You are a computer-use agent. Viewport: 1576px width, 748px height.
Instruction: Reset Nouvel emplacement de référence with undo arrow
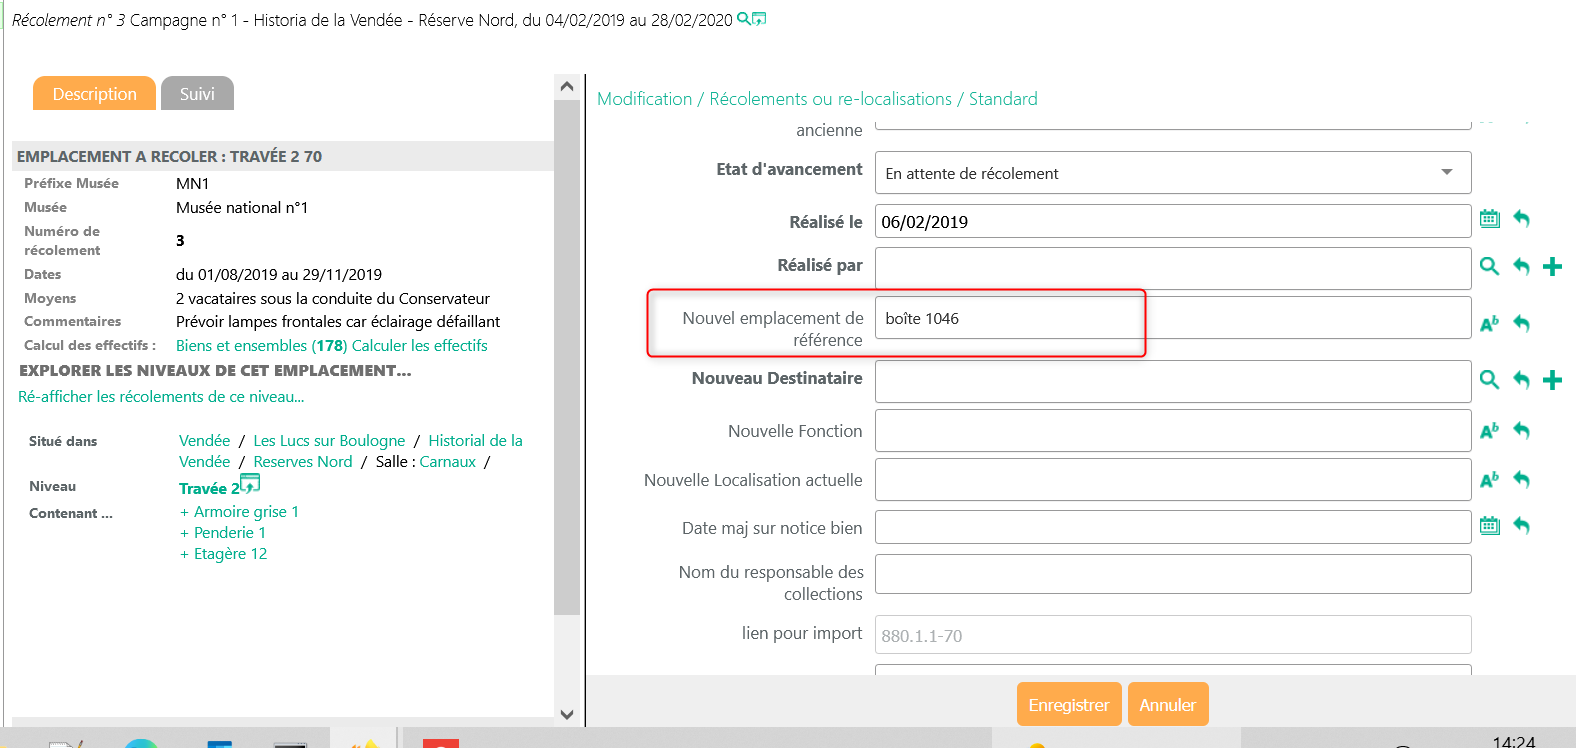1521,323
